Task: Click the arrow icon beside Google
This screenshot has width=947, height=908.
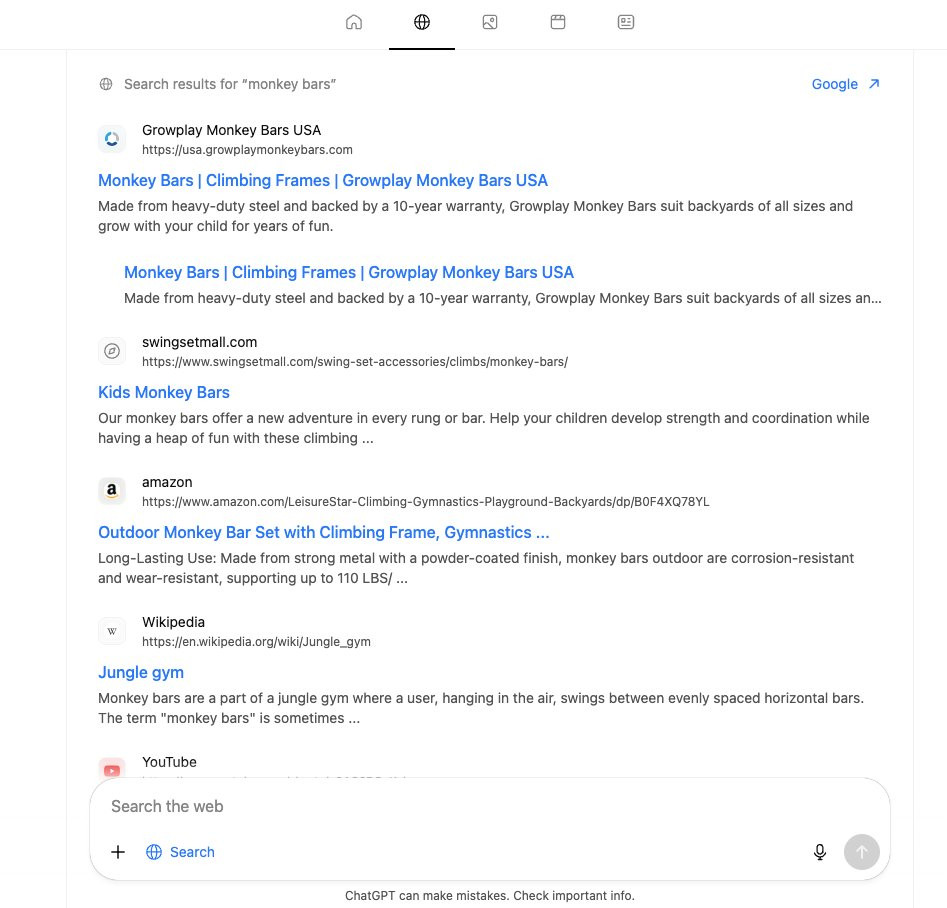Action: 874,83
